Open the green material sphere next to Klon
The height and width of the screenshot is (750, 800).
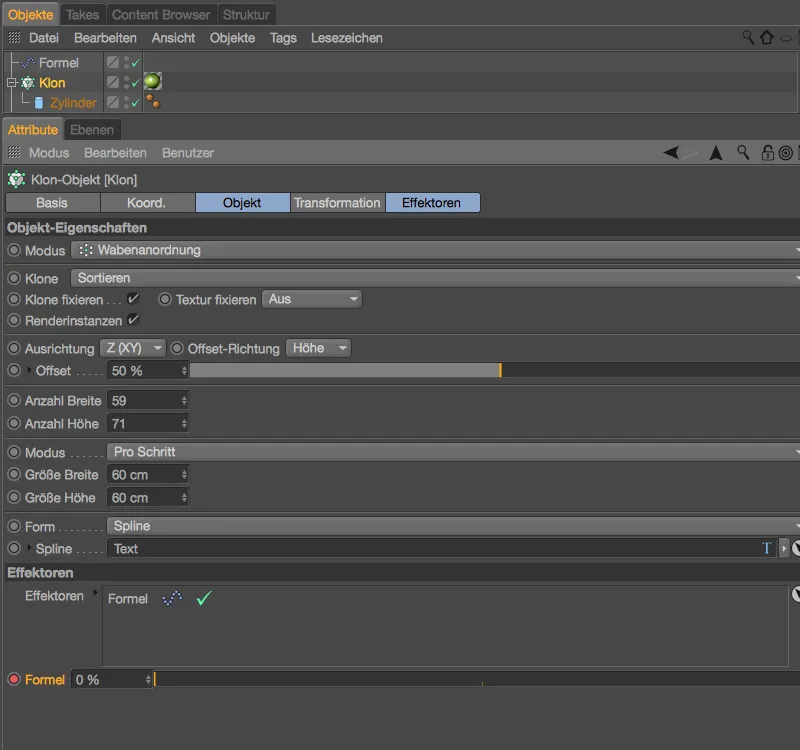[152, 82]
